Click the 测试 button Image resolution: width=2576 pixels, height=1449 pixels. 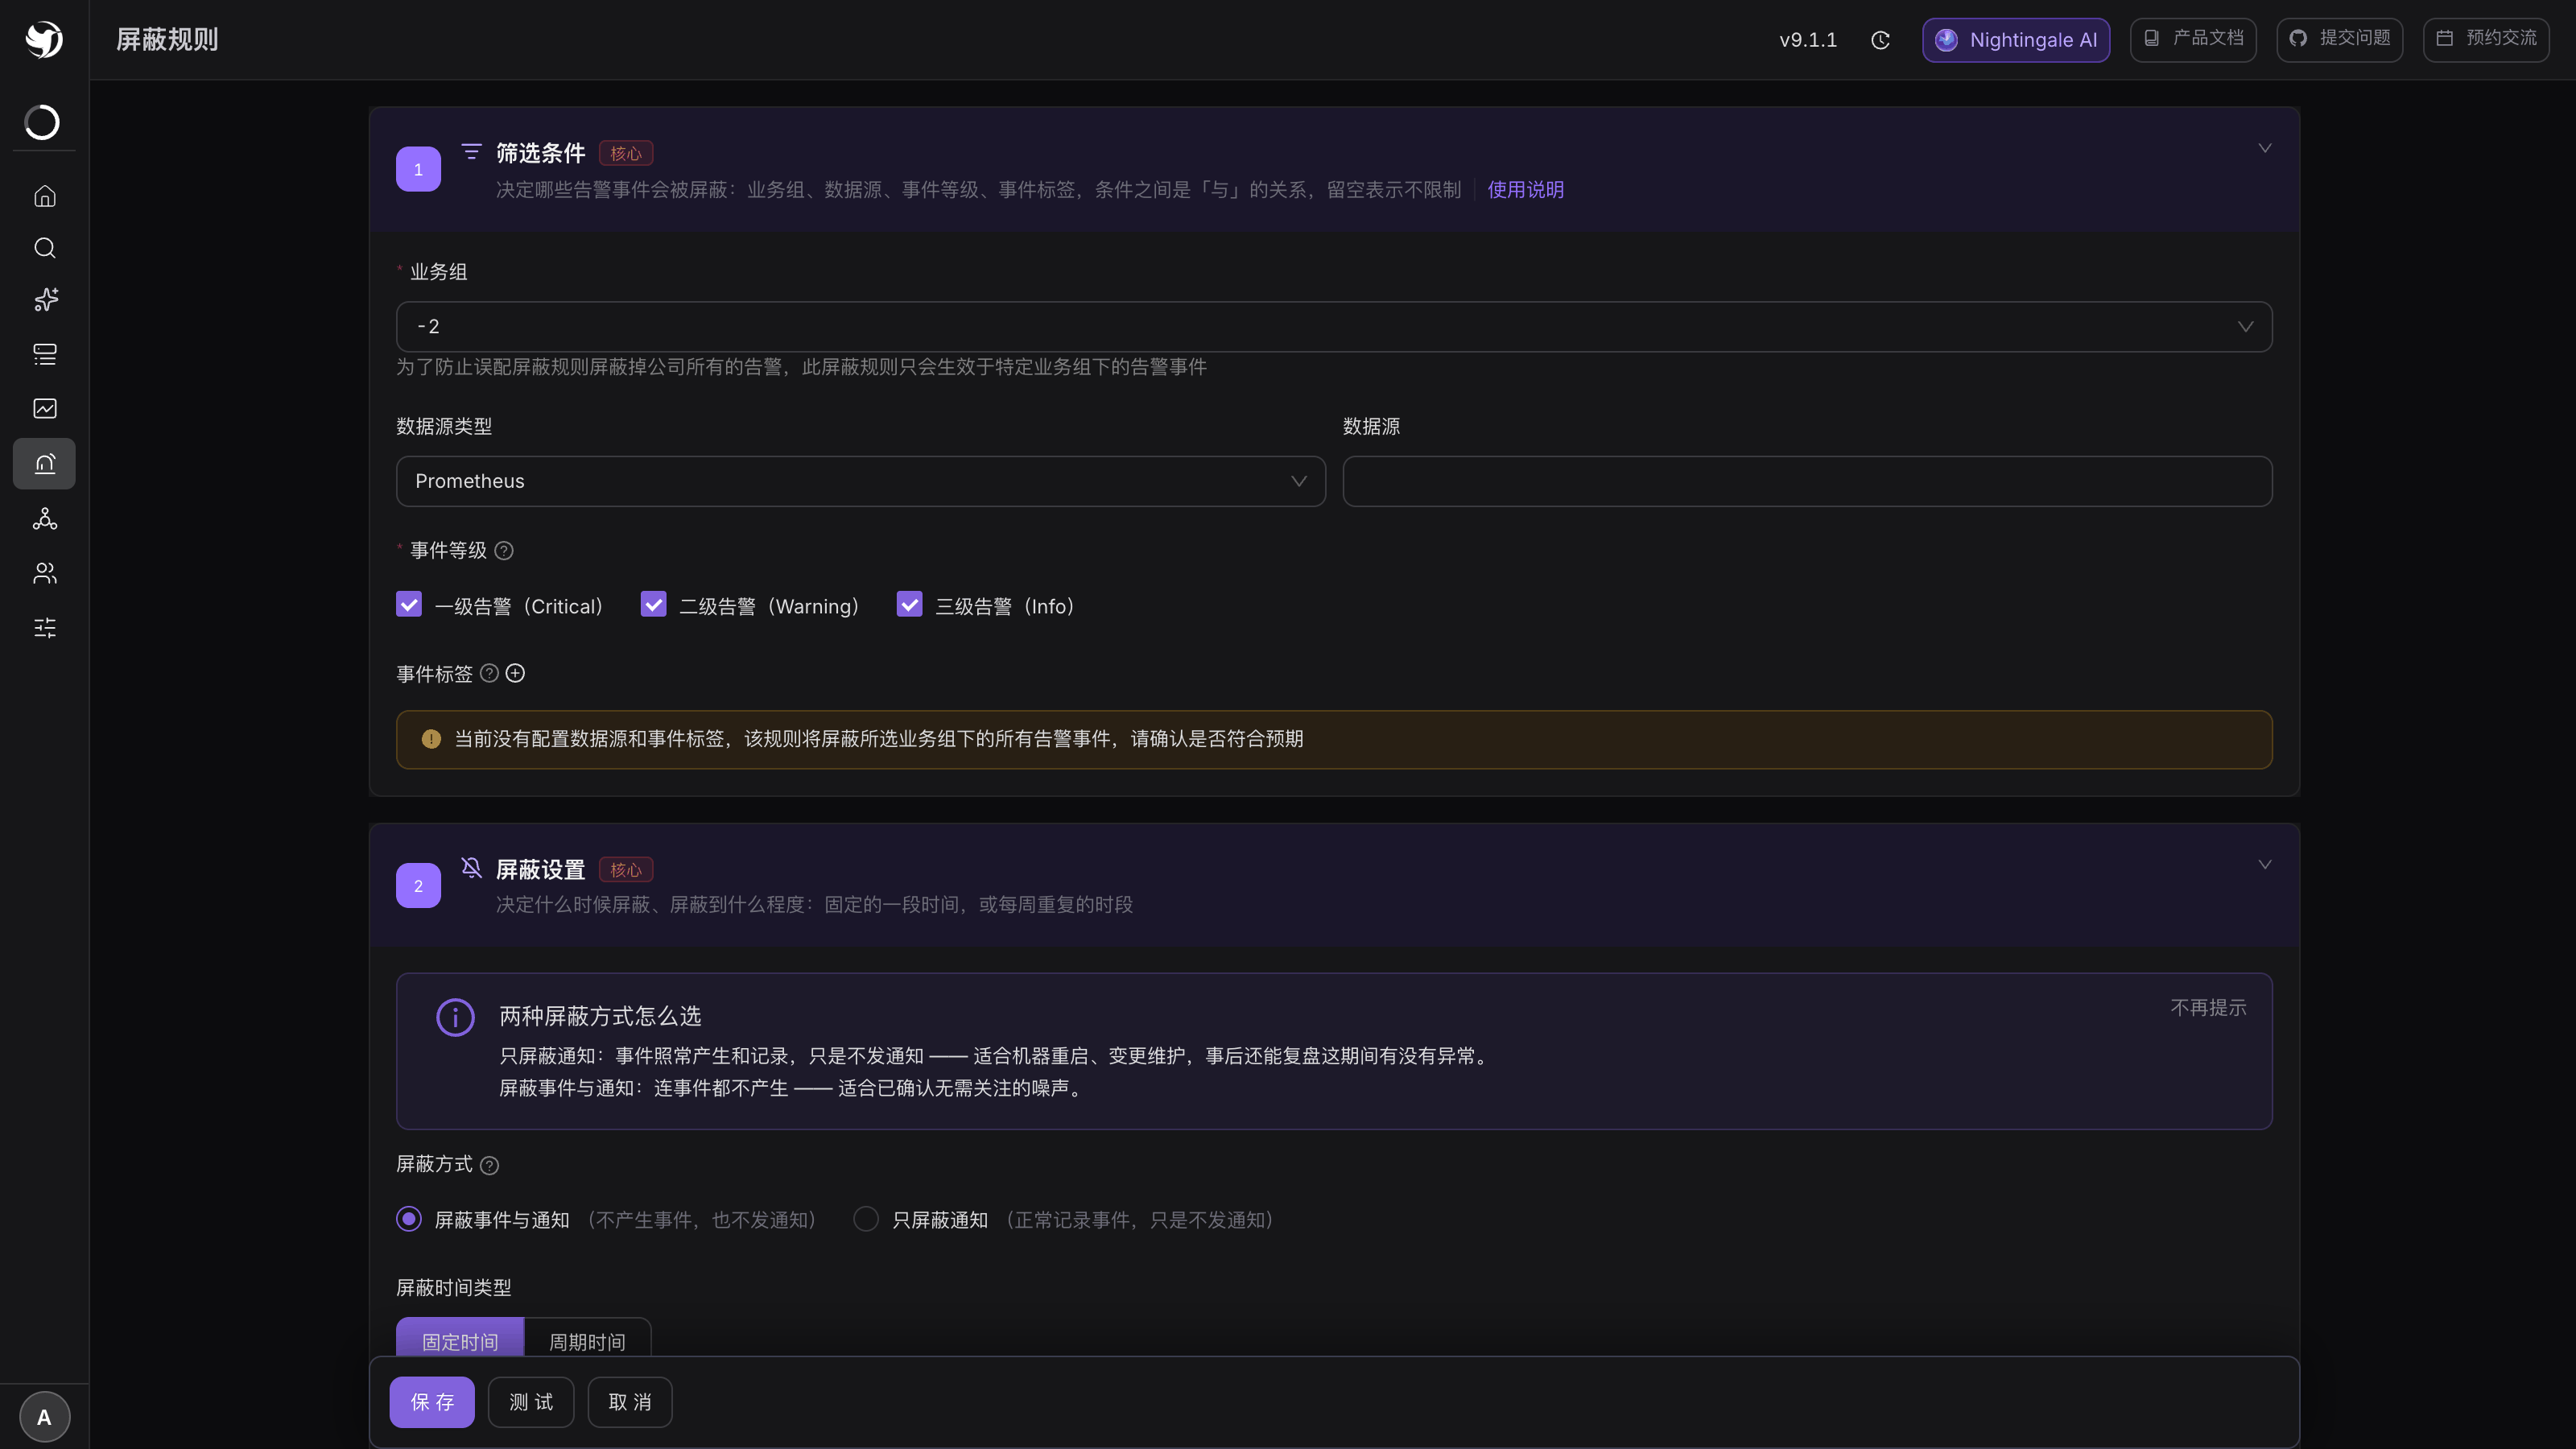pos(531,1402)
